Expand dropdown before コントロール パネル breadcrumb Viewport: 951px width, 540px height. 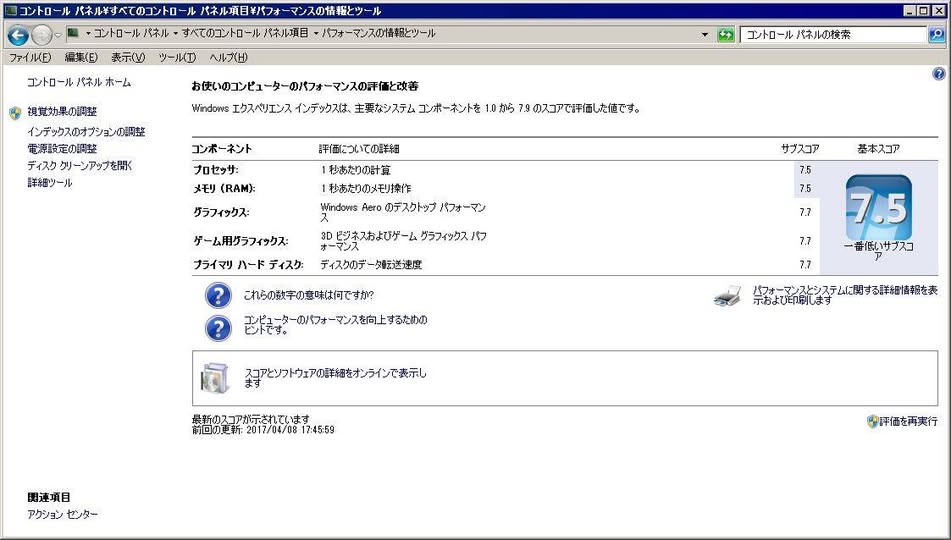coord(88,33)
